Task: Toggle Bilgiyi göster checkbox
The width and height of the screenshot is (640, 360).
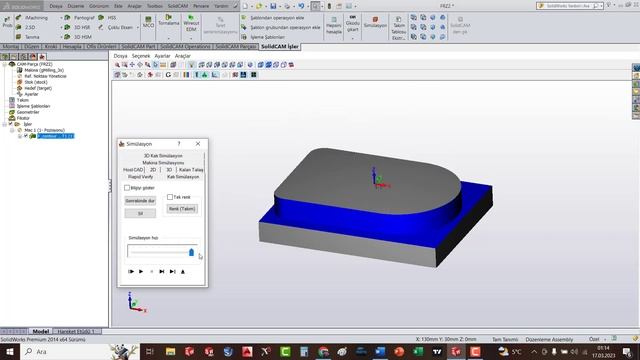Action: click(127, 188)
